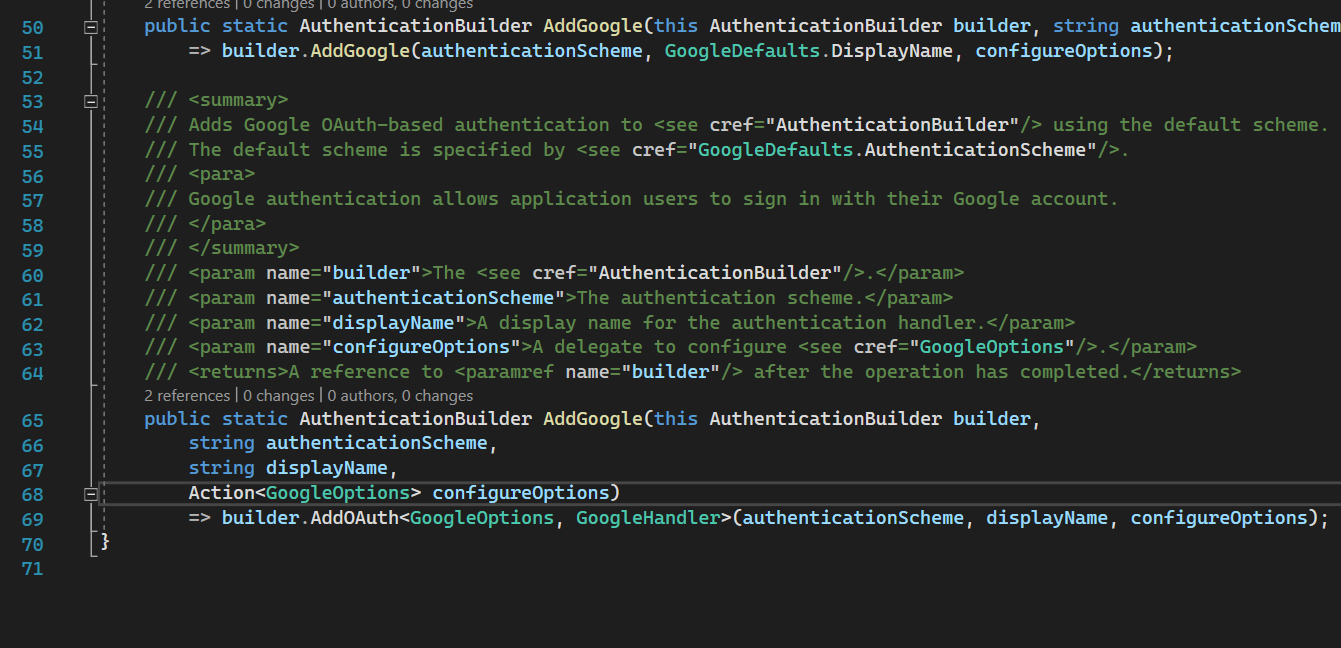This screenshot has width=1341, height=648.
Task: Click the "this" keyword on line 65
Action: [x=676, y=419]
